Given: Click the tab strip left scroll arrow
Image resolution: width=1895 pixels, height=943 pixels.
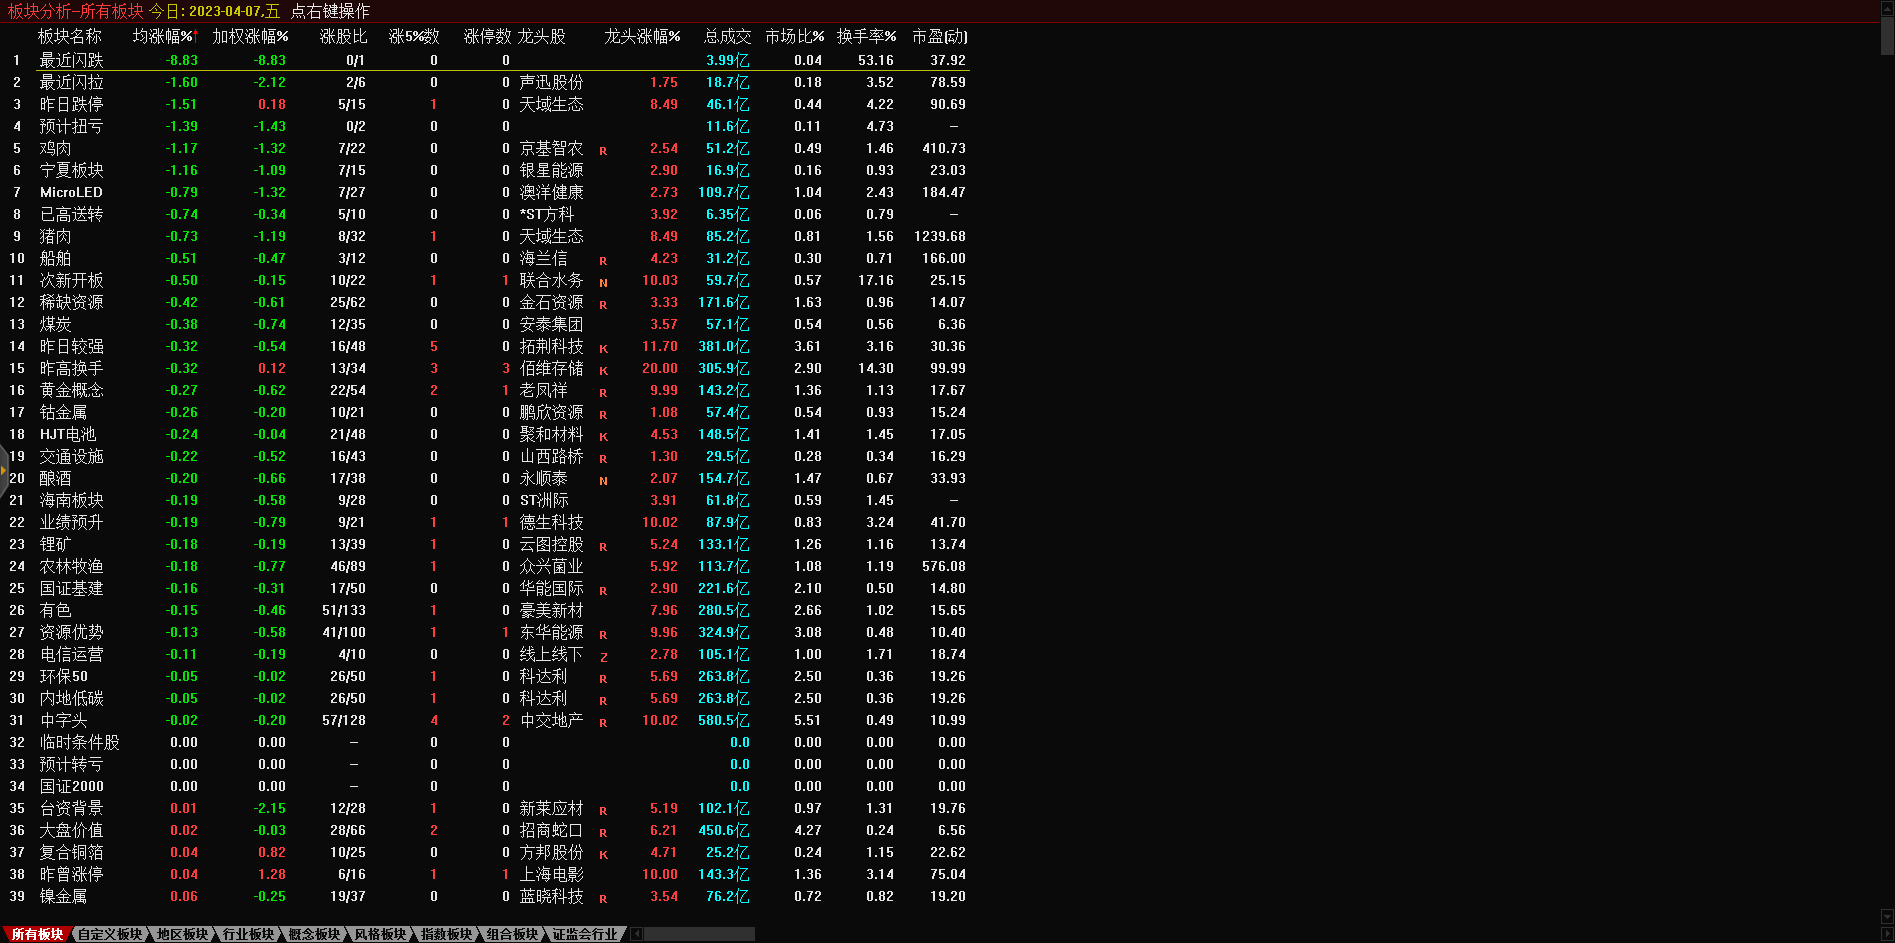Looking at the screenshot, I should 636,934.
